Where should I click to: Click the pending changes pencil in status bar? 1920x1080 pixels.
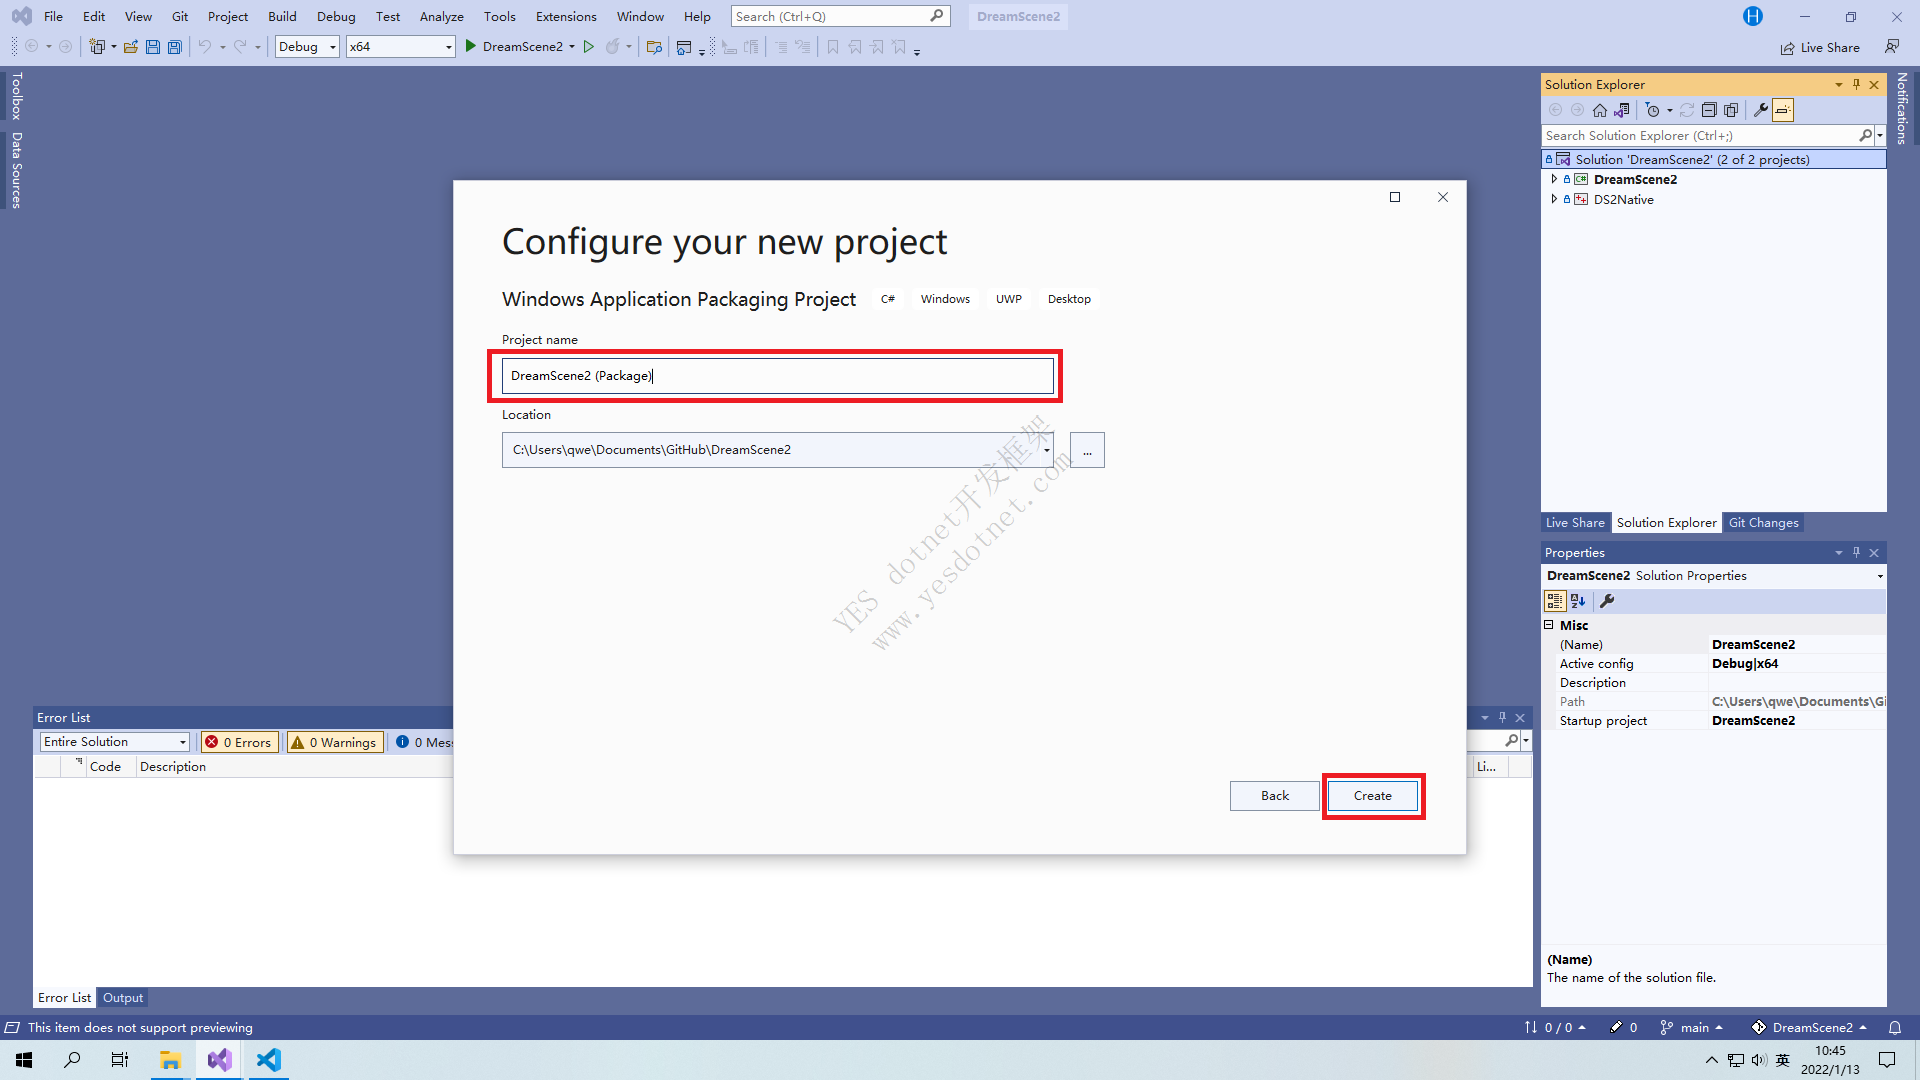pyautogui.click(x=1623, y=1027)
